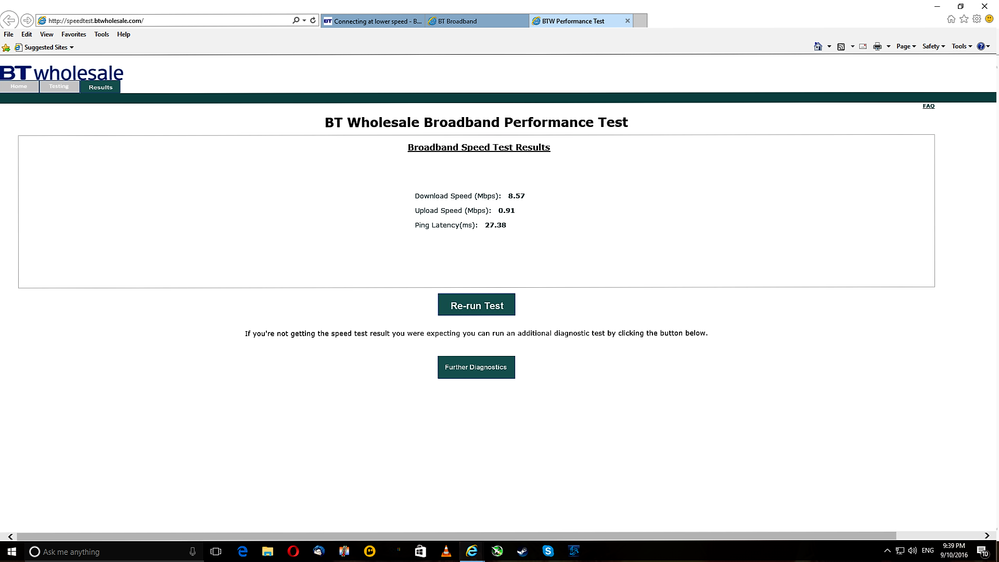The image size is (999, 562).
Task: Close the BTW Performance Test tab
Action: click(628, 21)
